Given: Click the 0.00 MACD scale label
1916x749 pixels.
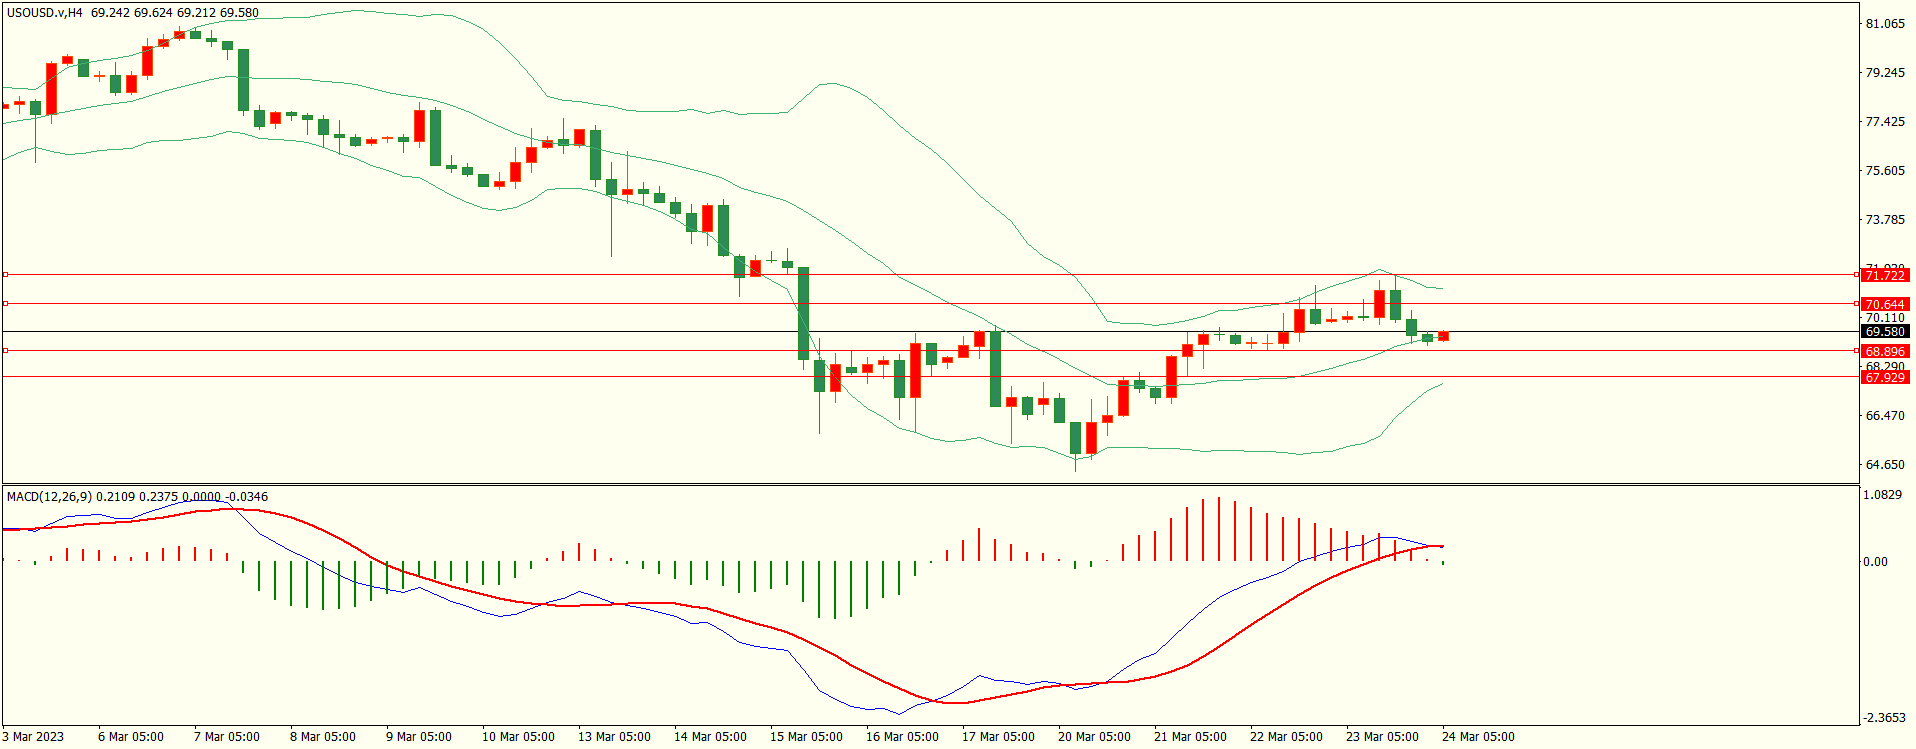Looking at the screenshot, I should 1876,562.
